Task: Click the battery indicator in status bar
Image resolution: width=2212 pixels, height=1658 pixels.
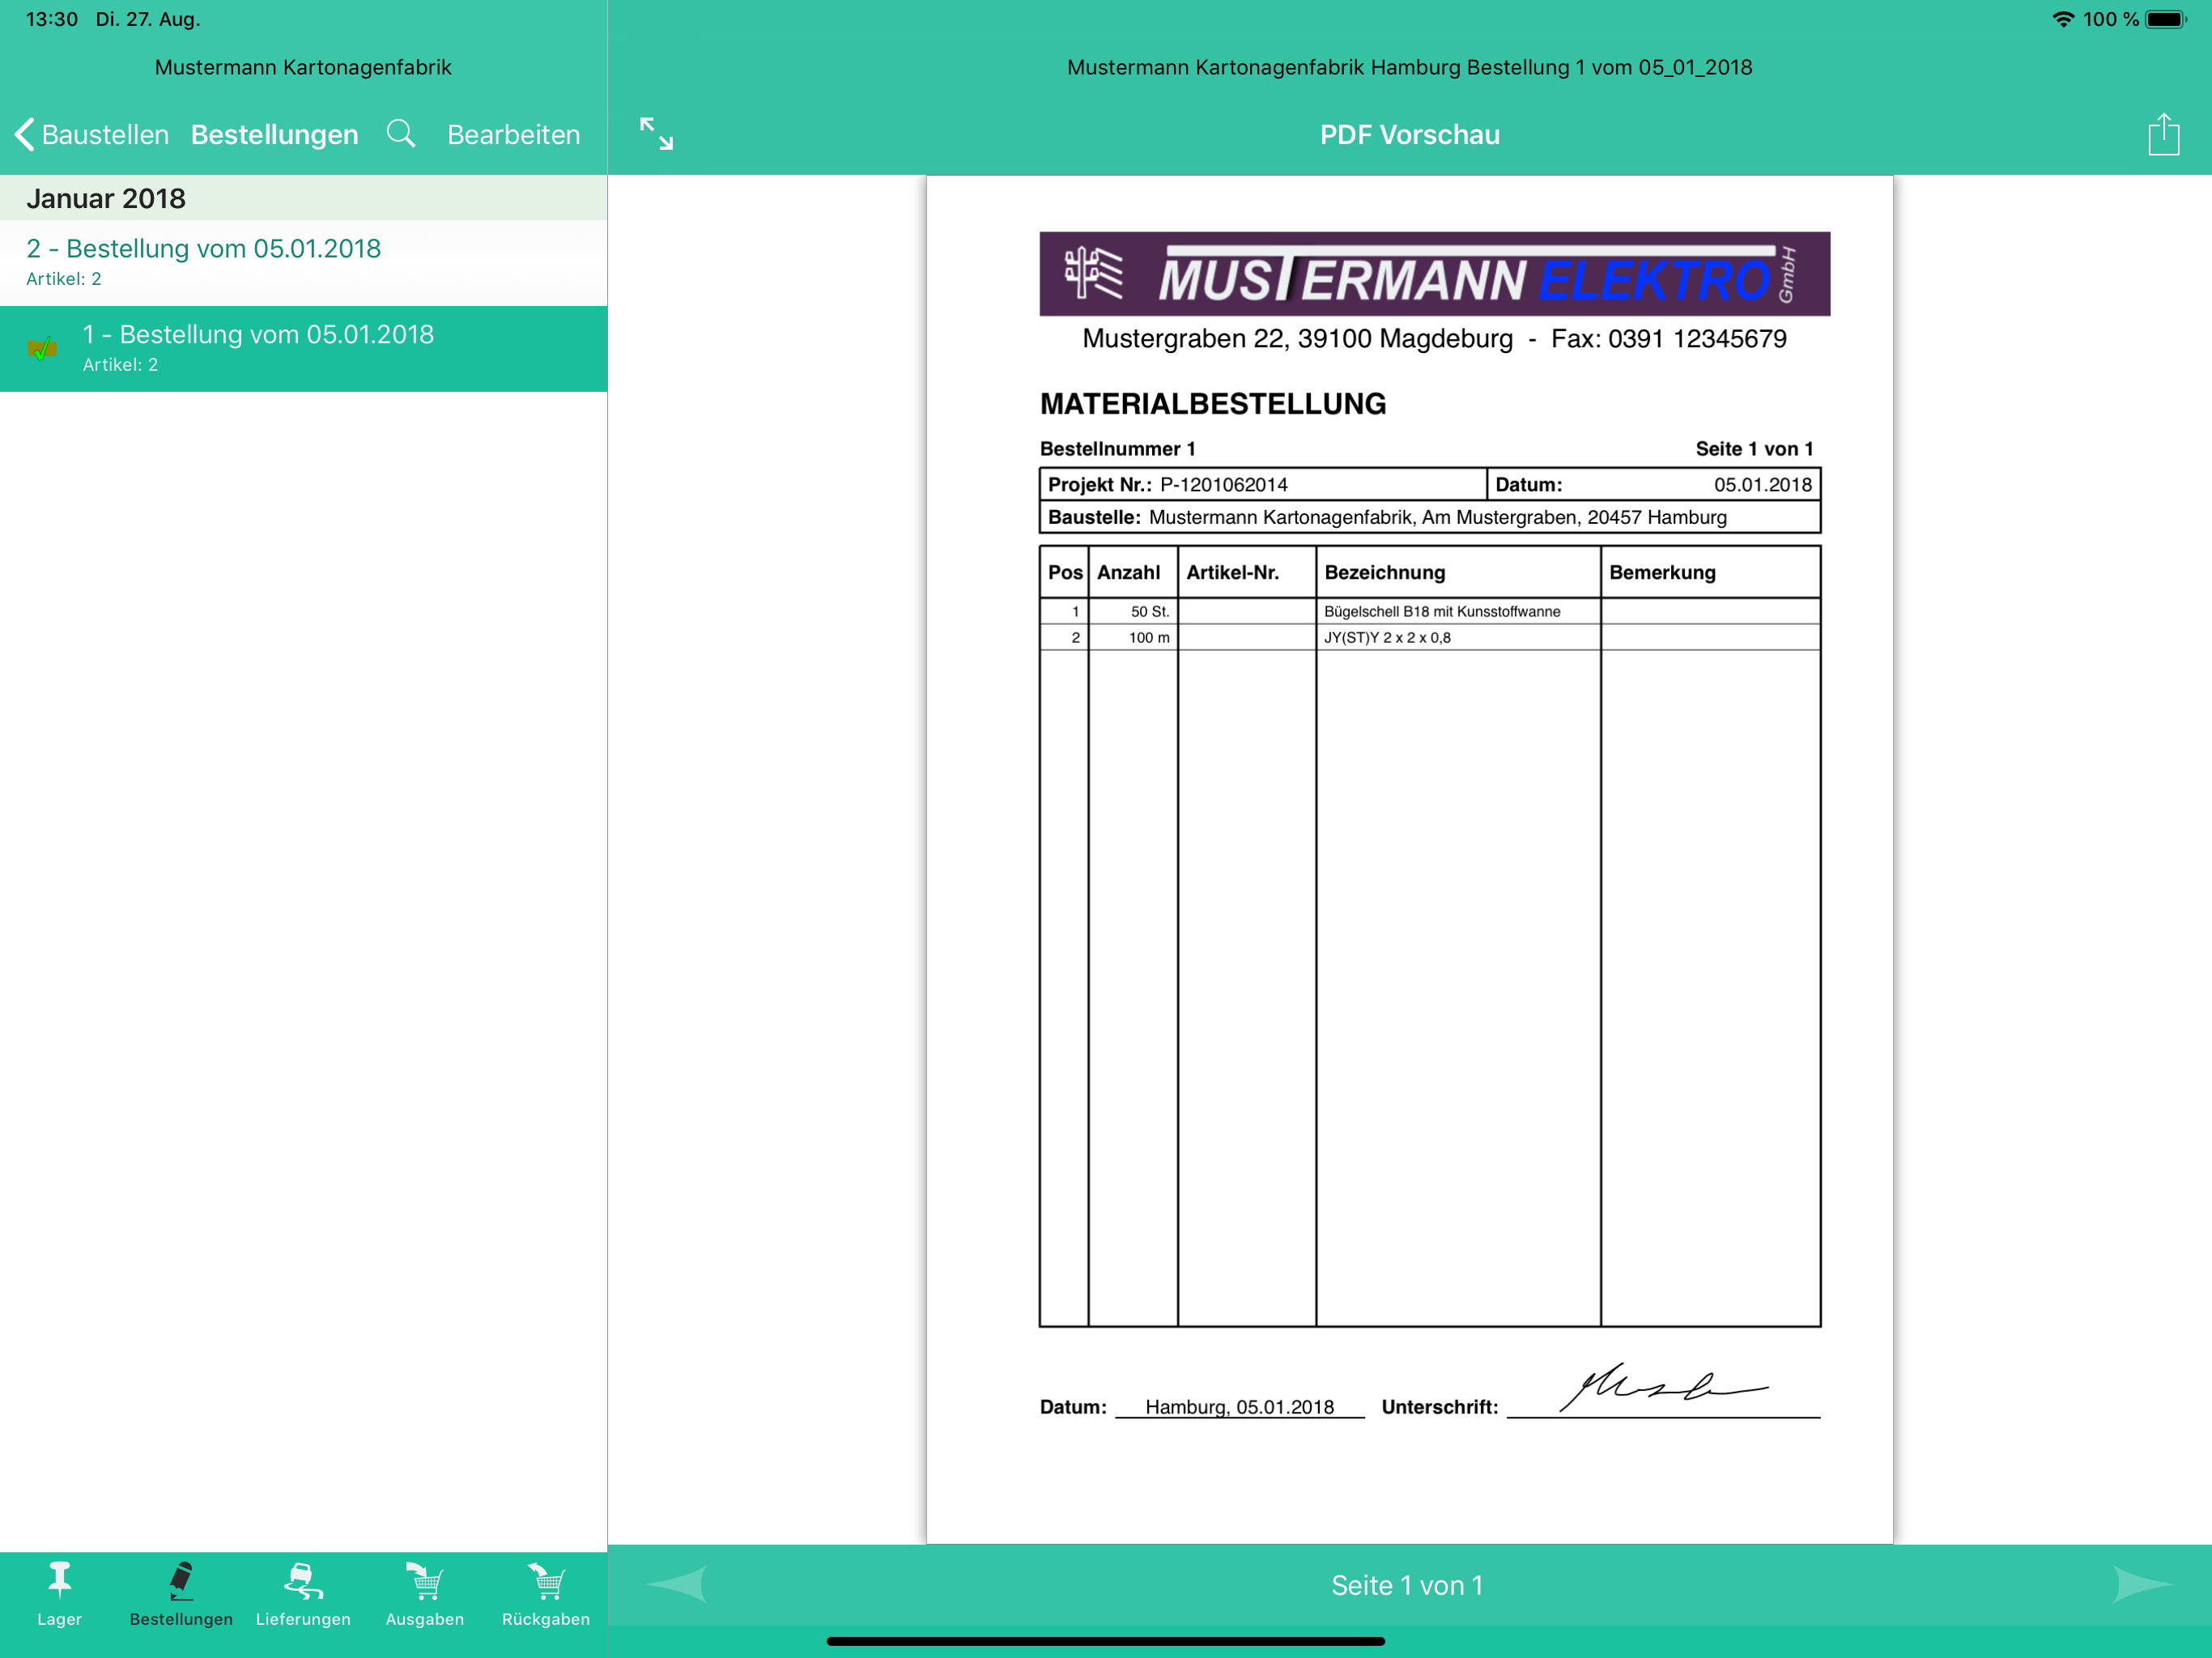Action: pos(2166,19)
